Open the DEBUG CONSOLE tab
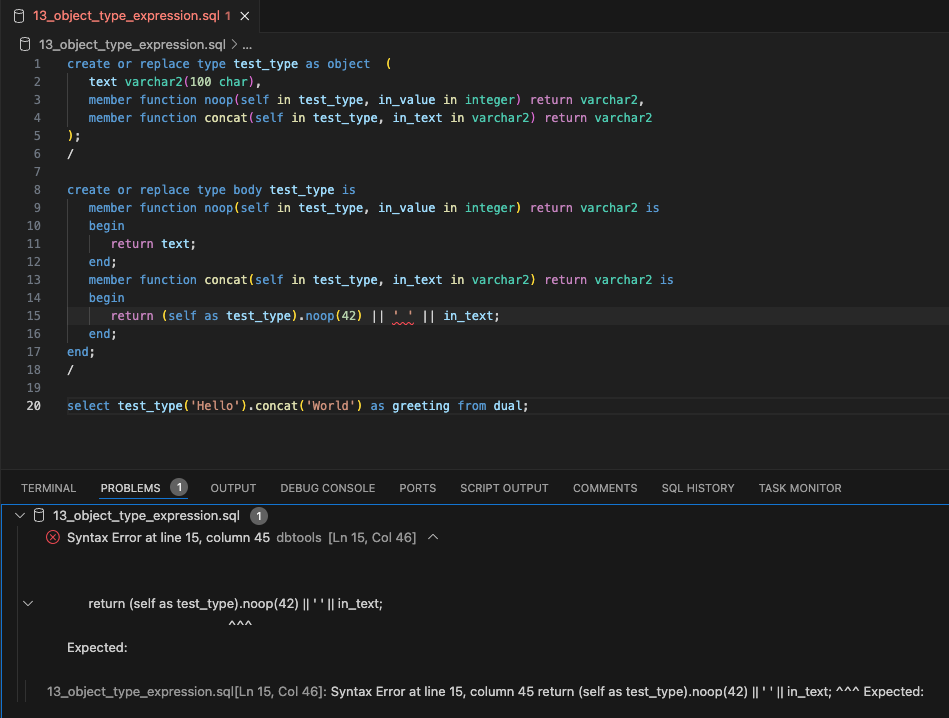 pyautogui.click(x=327, y=488)
